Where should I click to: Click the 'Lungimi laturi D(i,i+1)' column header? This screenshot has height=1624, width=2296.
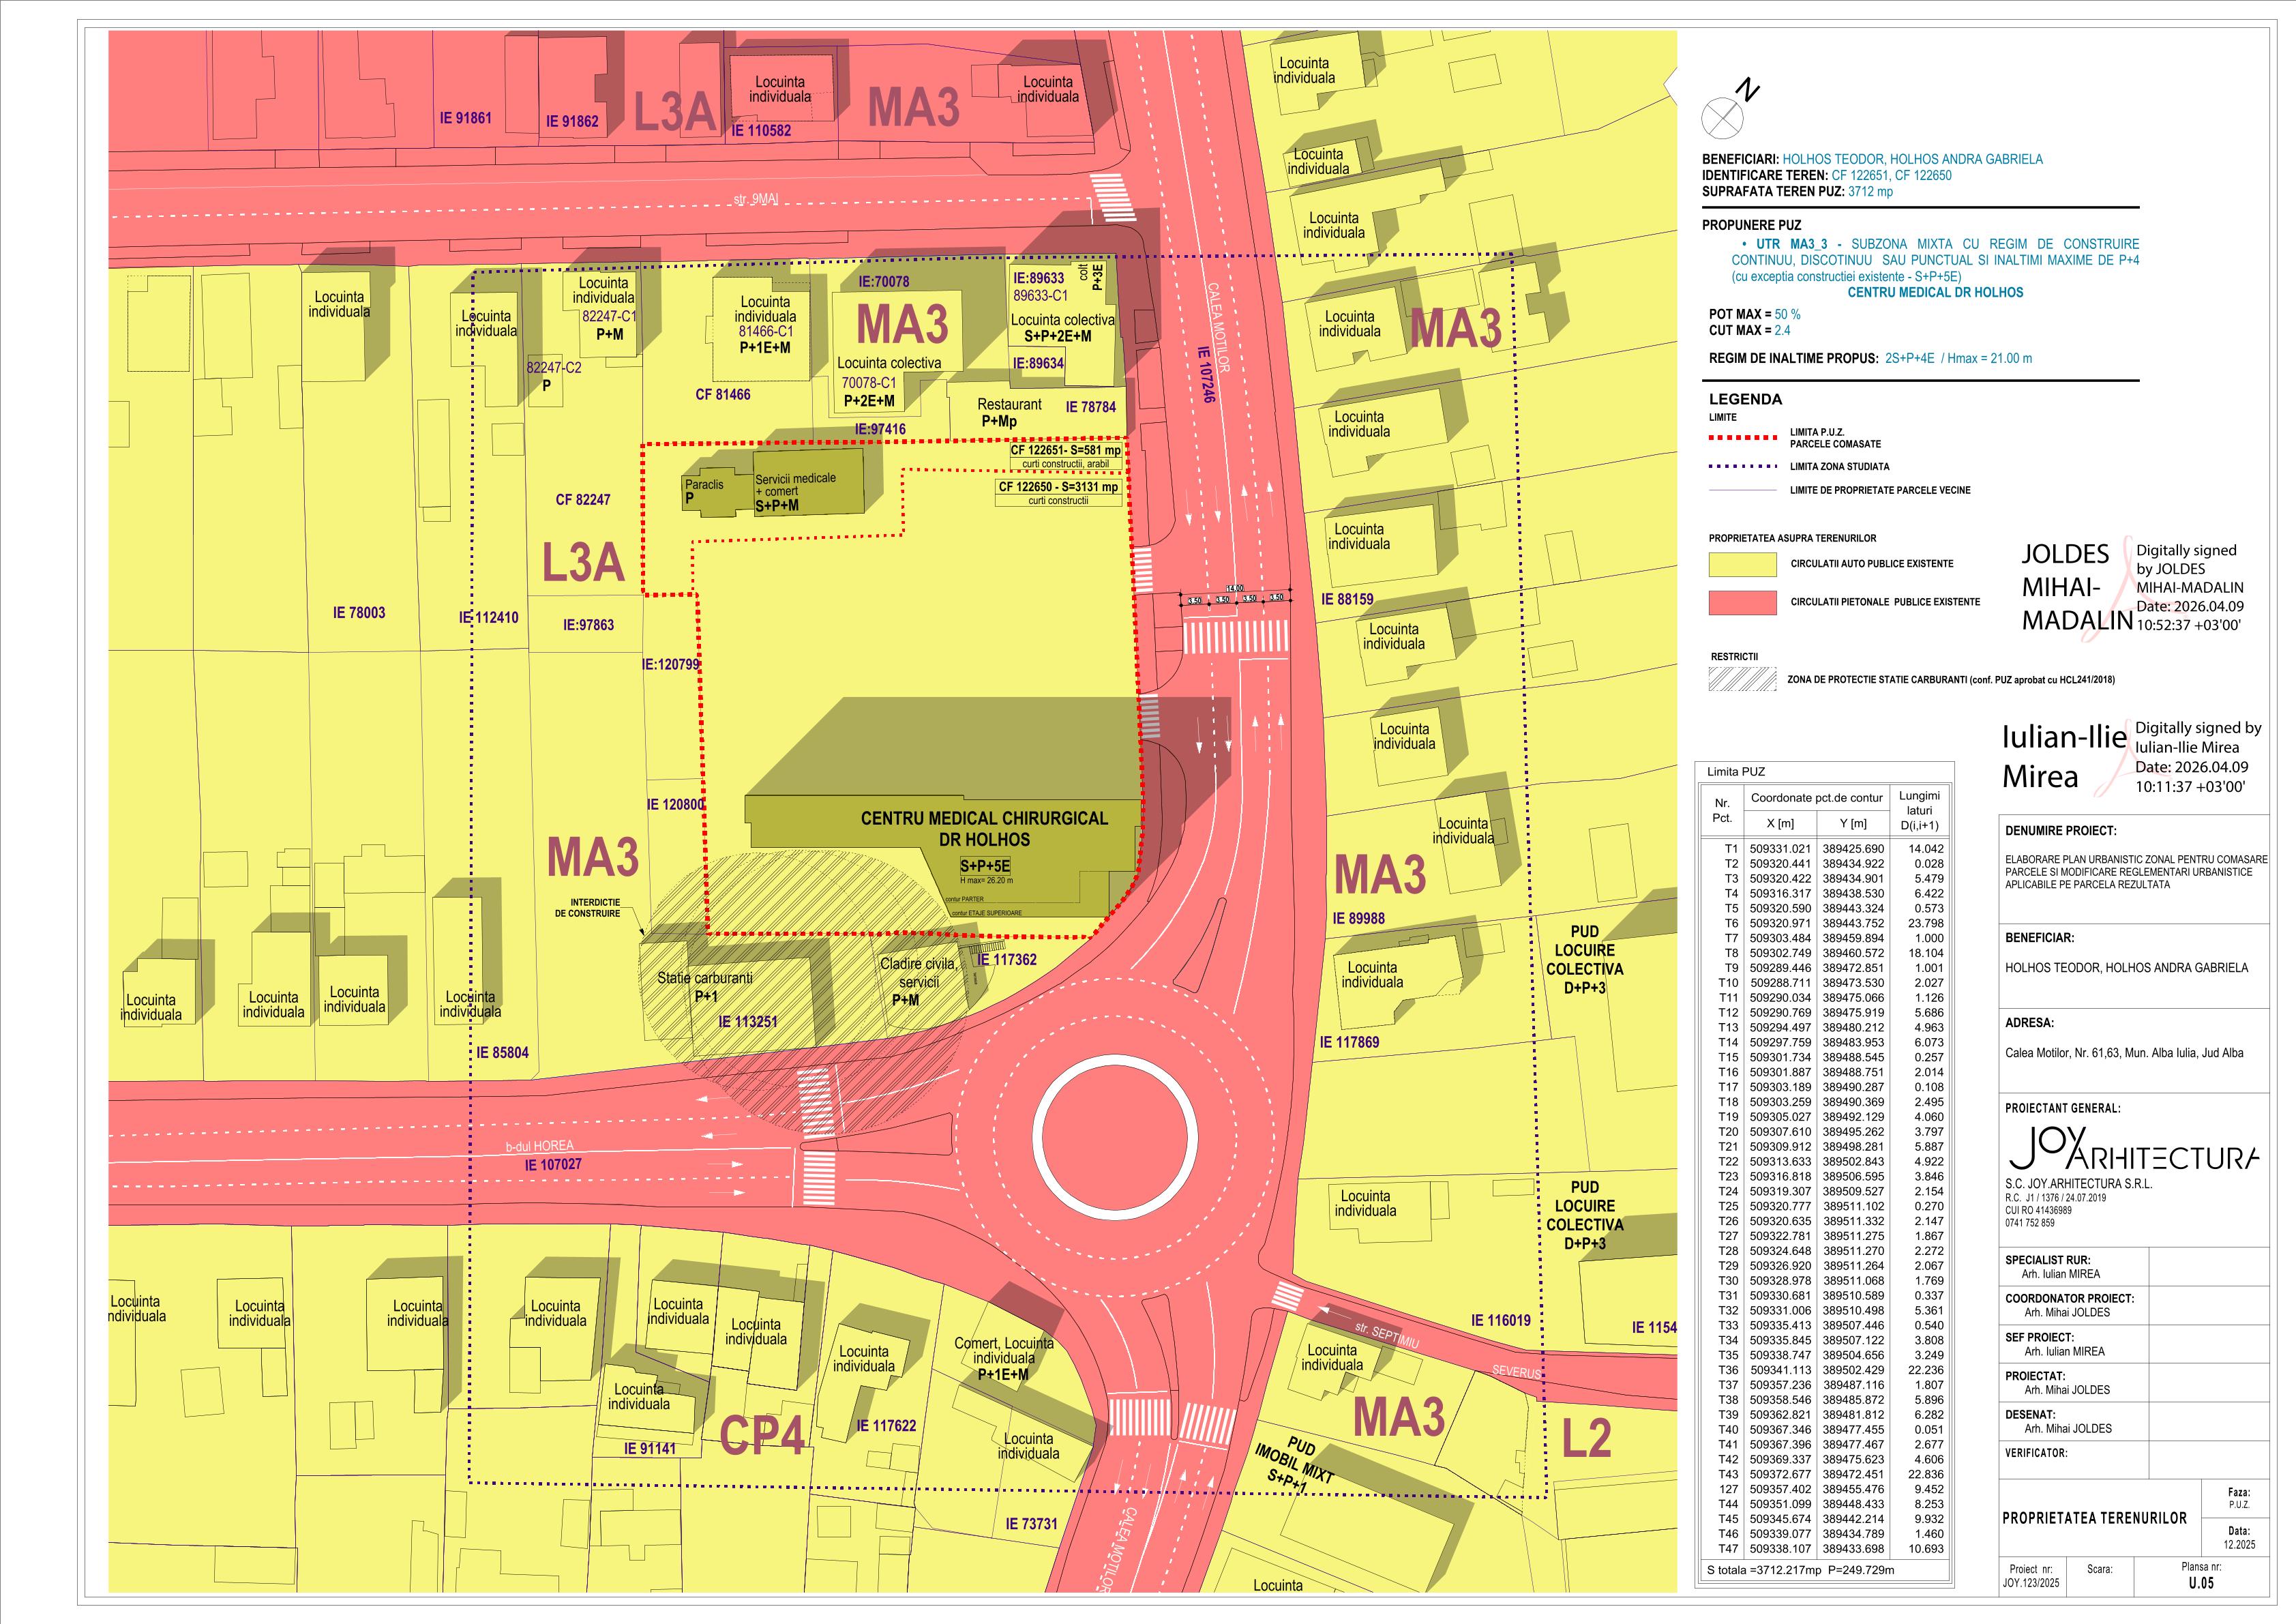1919,811
